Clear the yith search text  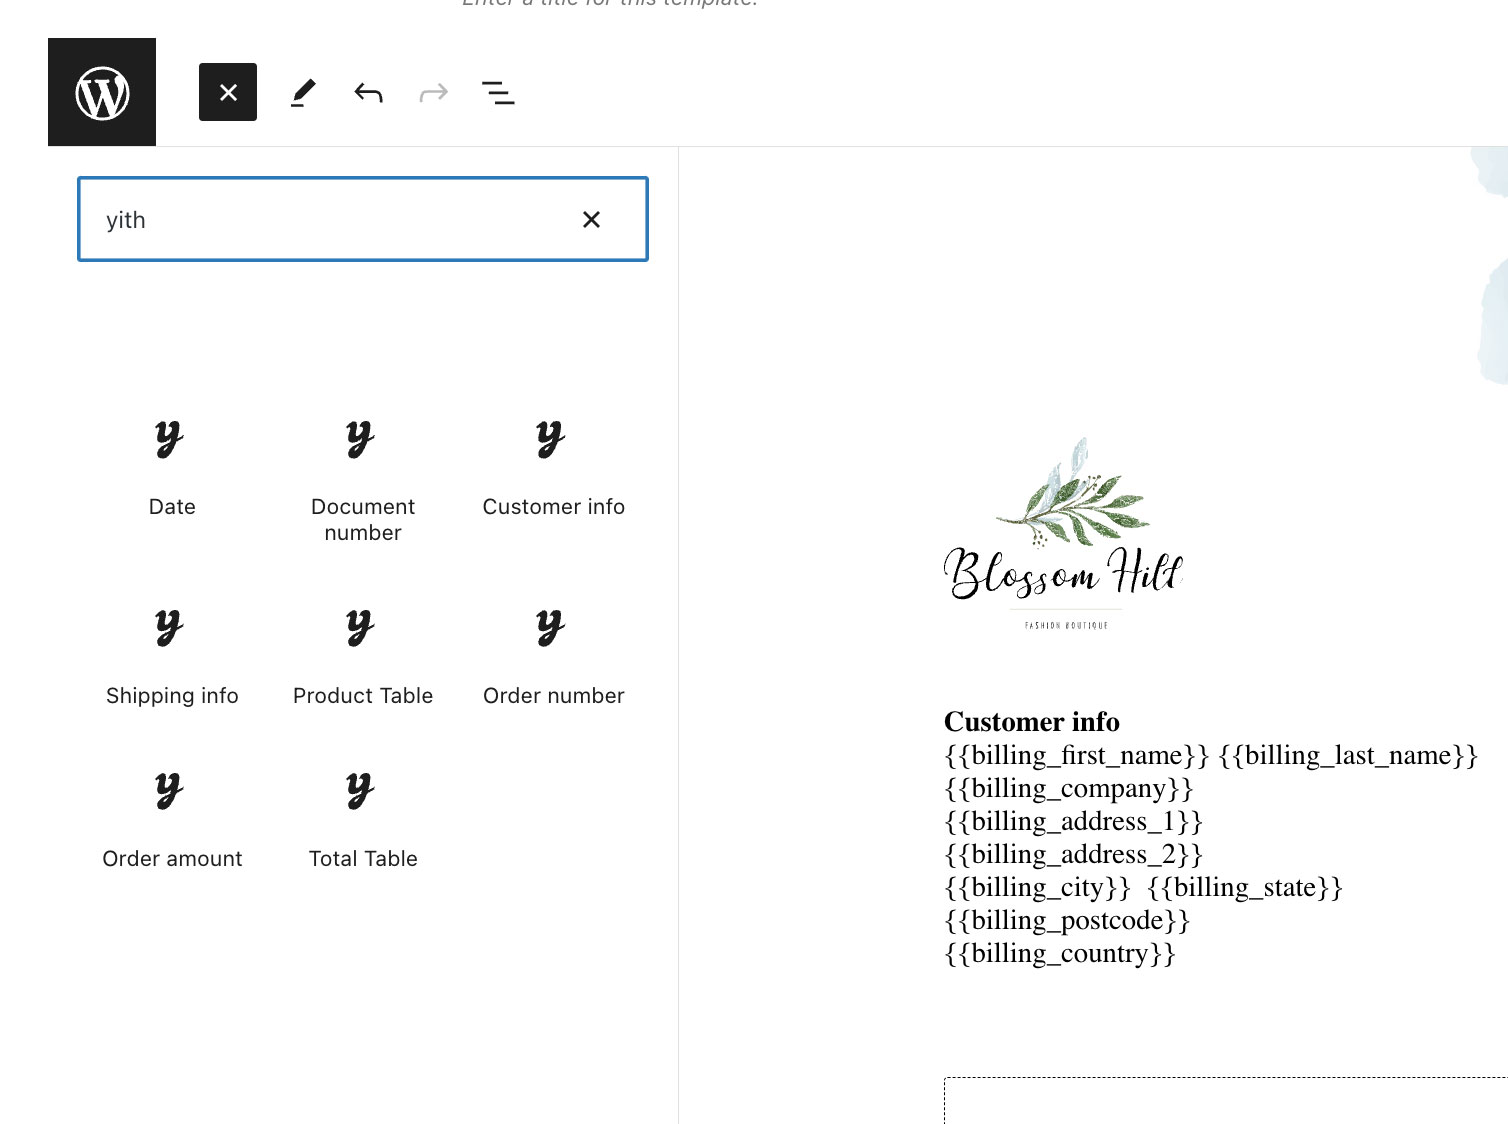coord(591,220)
